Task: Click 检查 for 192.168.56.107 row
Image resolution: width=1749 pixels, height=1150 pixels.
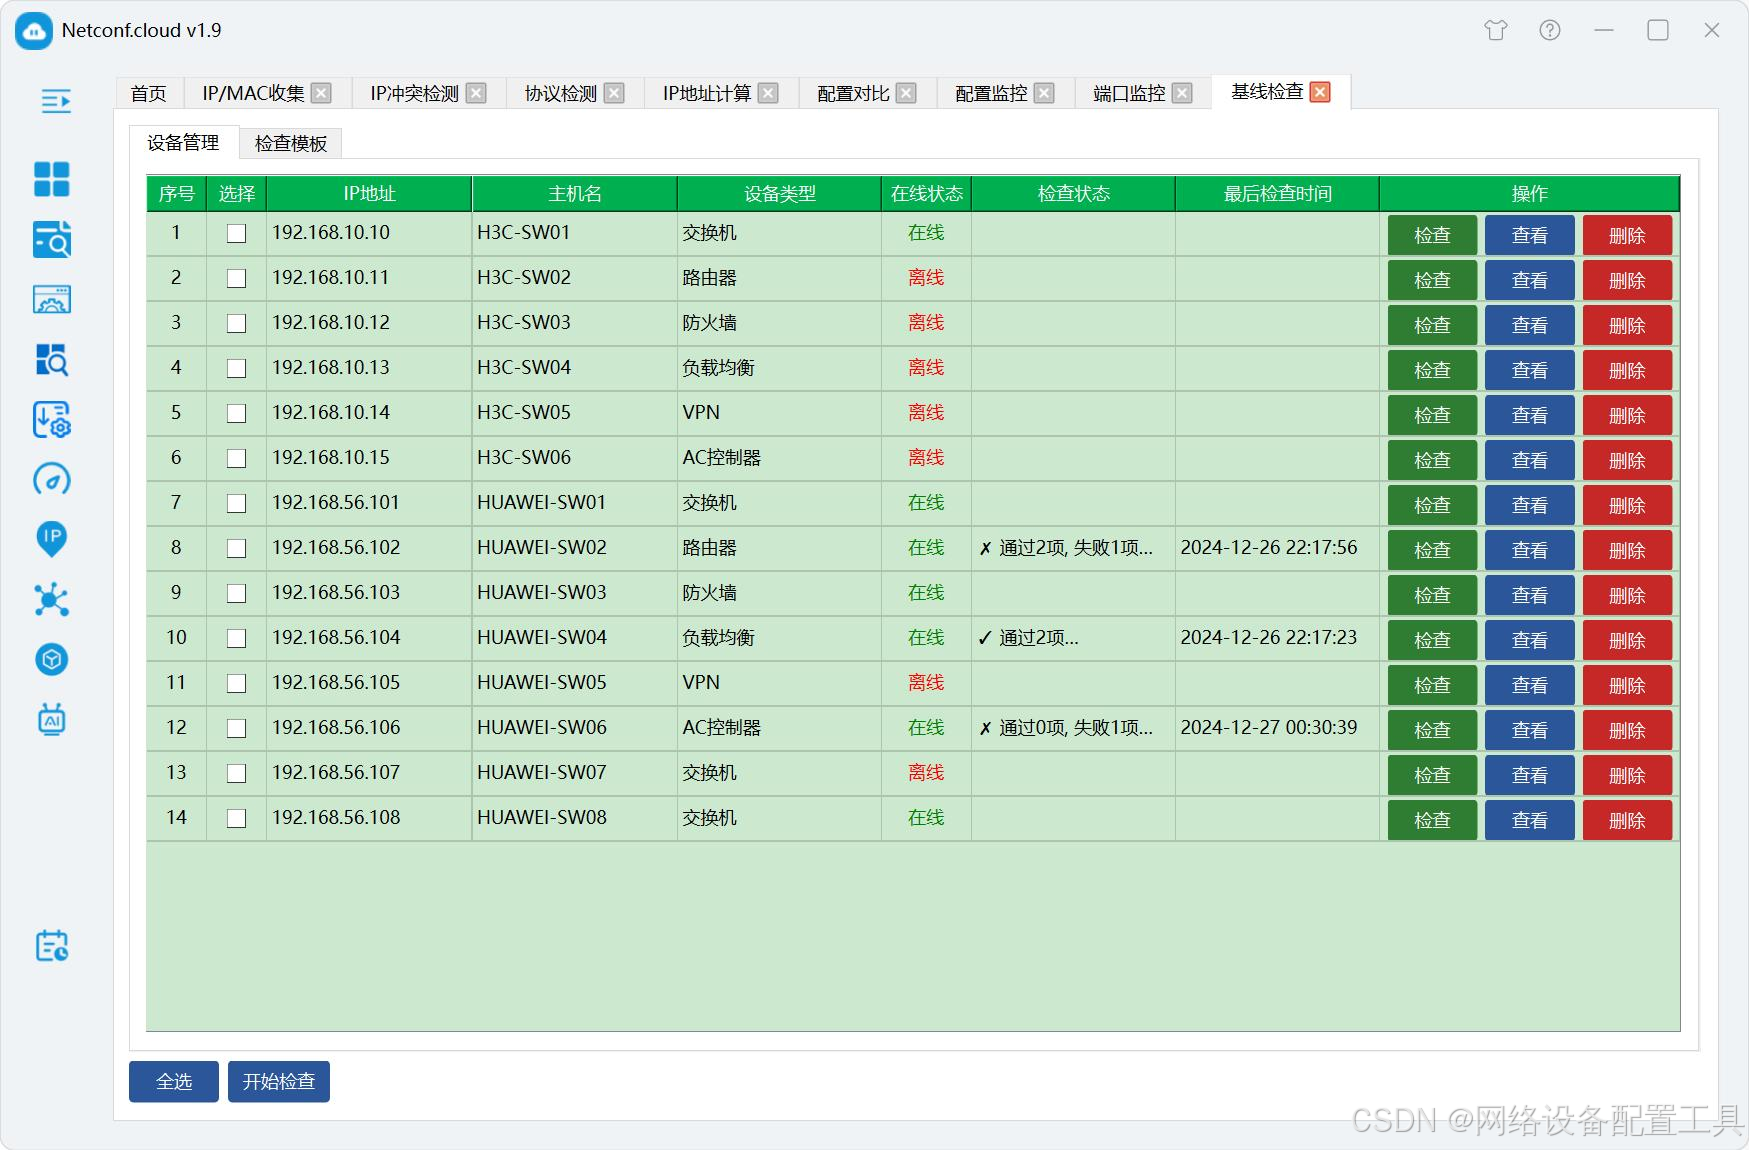Action: [1432, 775]
